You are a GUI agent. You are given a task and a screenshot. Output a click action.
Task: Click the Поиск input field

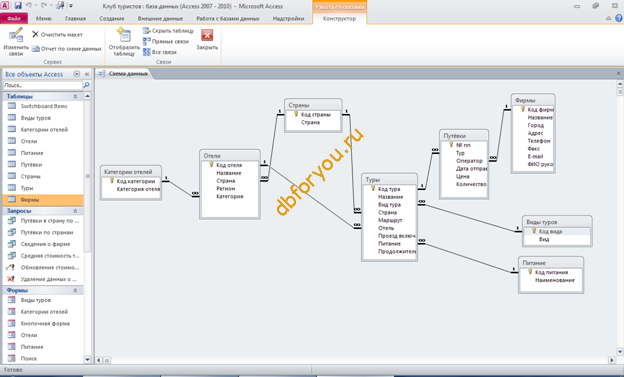[43, 85]
